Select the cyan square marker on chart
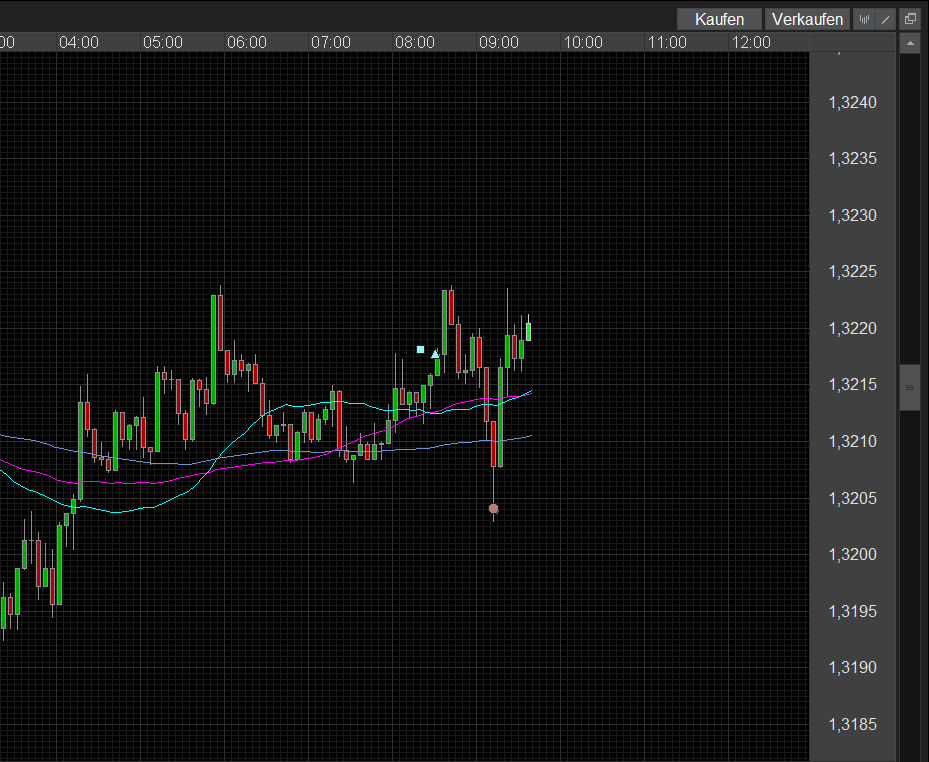Image resolution: width=929 pixels, height=762 pixels. point(421,349)
